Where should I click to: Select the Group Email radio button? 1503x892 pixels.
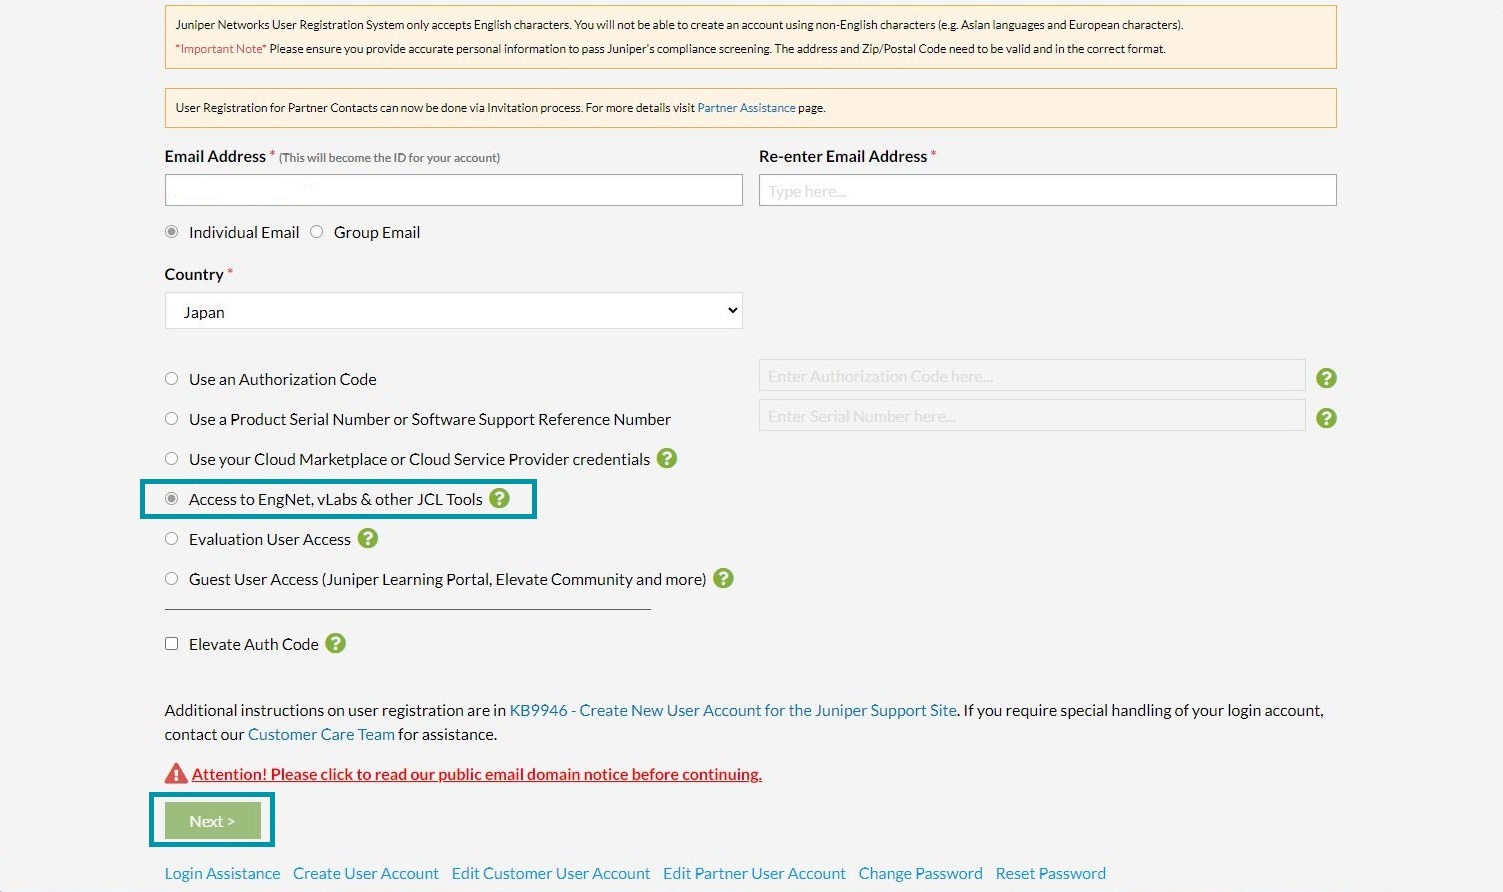pos(316,231)
